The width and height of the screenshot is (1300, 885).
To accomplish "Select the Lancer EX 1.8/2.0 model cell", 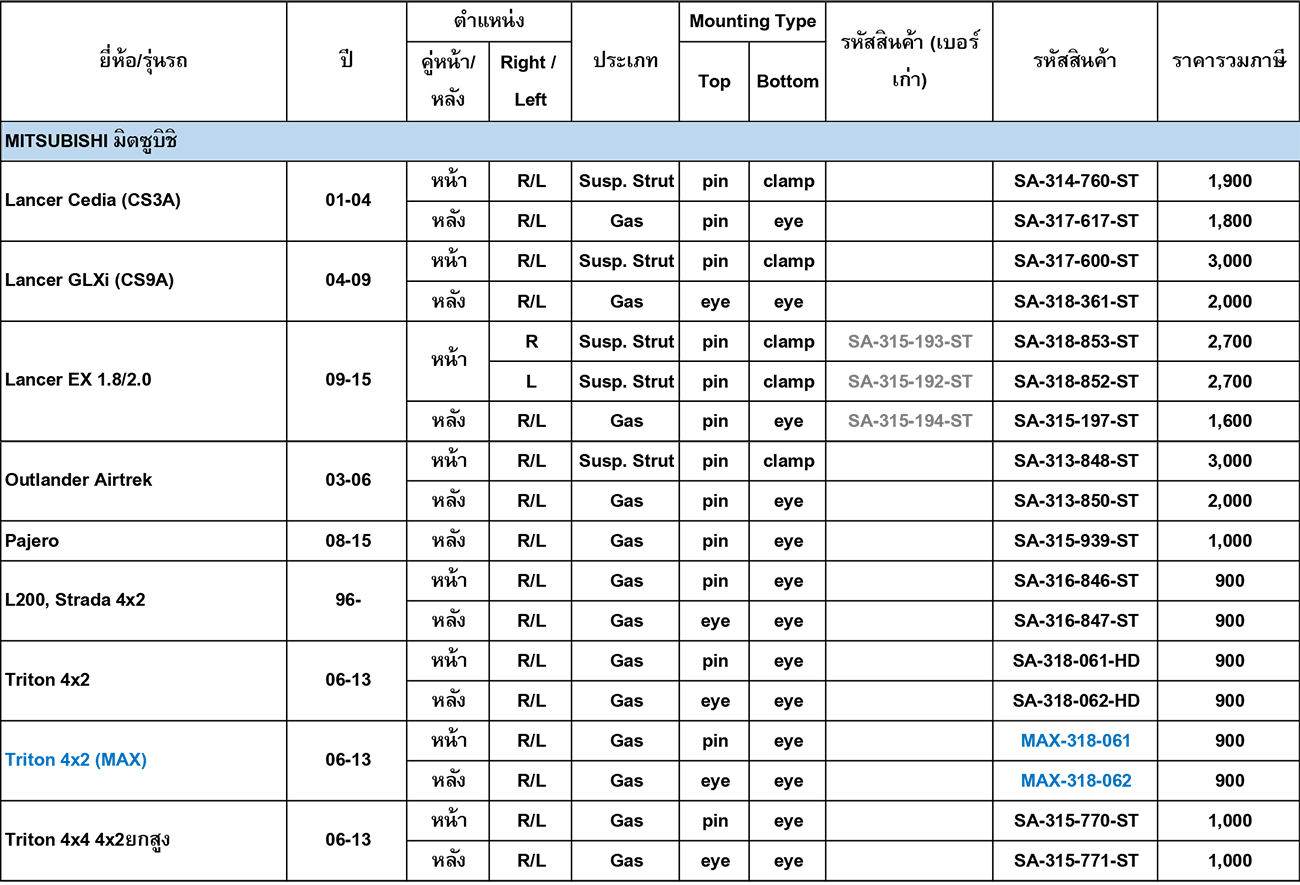I will click(x=144, y=381).
